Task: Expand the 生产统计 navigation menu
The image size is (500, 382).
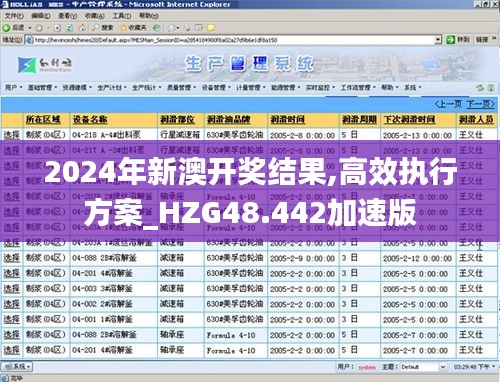Action: click(146, 88)
